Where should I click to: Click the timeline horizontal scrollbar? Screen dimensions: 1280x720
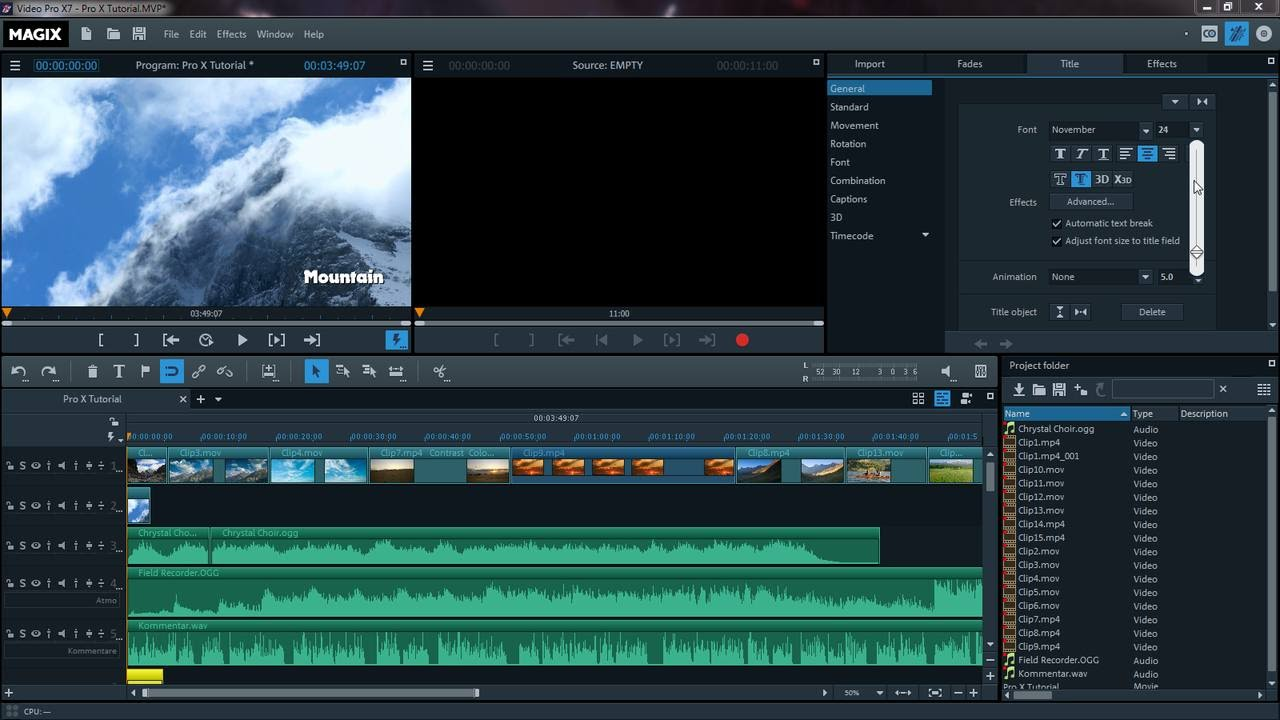[x=310, y=692]
